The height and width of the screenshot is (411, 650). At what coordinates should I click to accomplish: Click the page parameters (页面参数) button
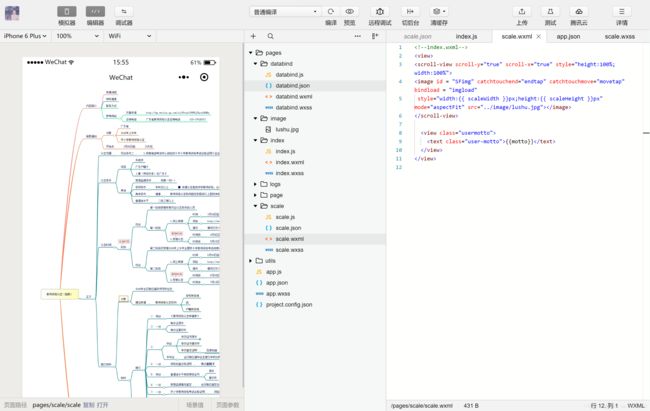[x=228, y=405]
